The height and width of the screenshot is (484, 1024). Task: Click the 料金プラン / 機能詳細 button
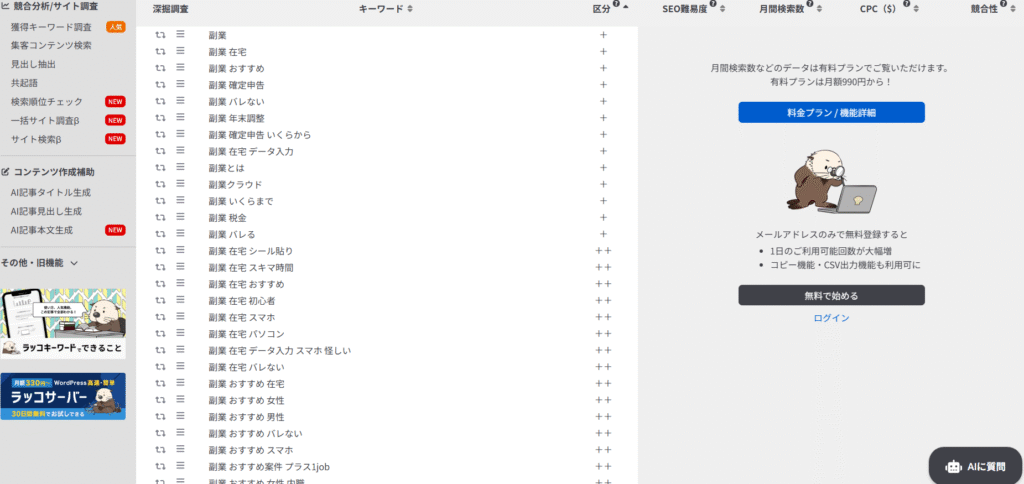click(x=831, y=112)
